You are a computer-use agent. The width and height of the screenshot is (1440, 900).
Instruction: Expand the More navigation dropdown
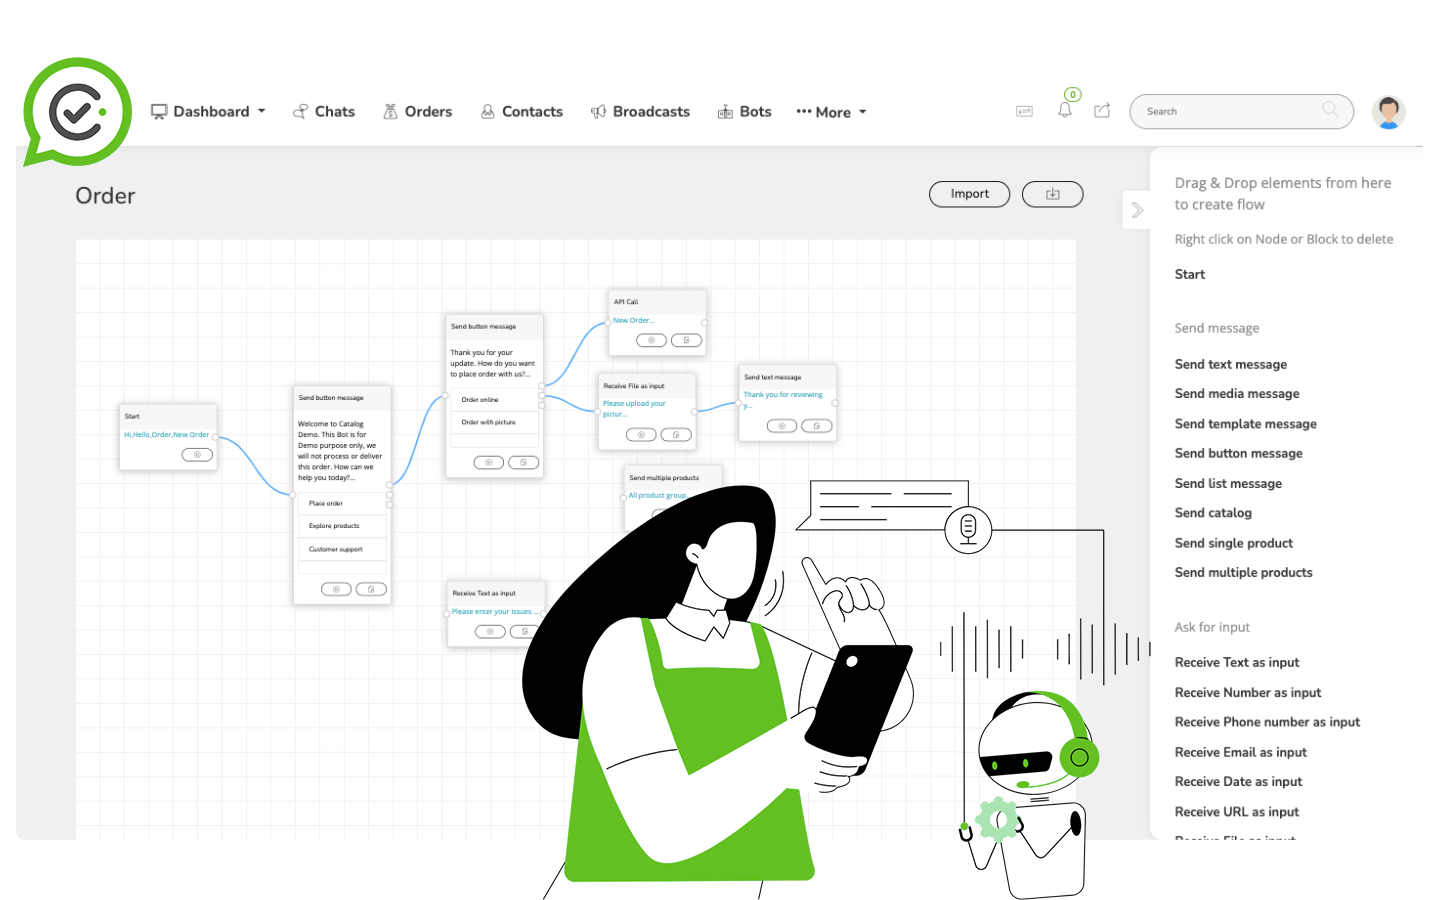831,111
